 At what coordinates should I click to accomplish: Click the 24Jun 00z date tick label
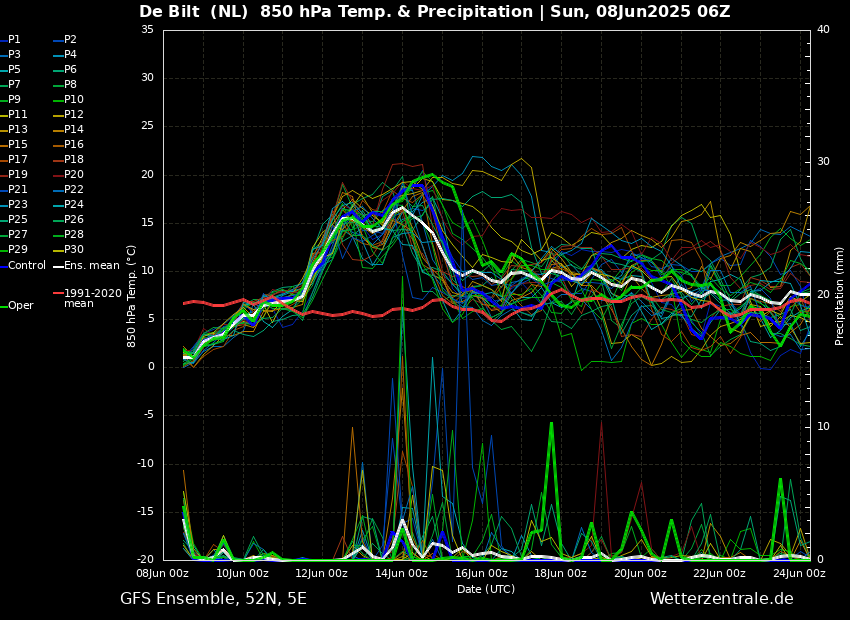tap(799, 574)
